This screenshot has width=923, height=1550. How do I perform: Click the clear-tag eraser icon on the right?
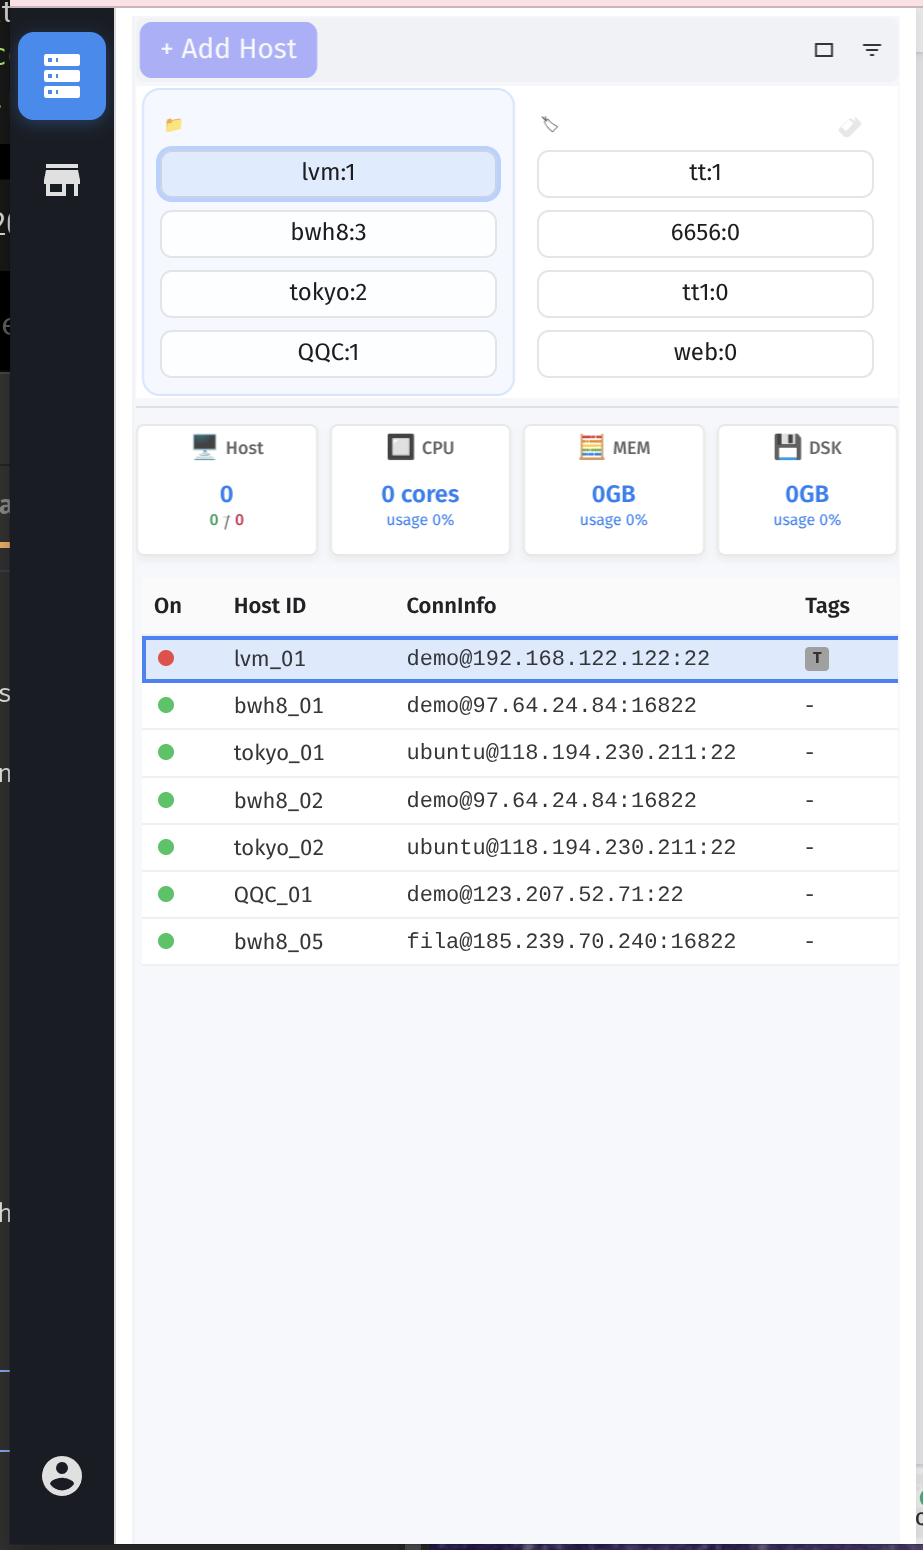[x=849, y=127]
